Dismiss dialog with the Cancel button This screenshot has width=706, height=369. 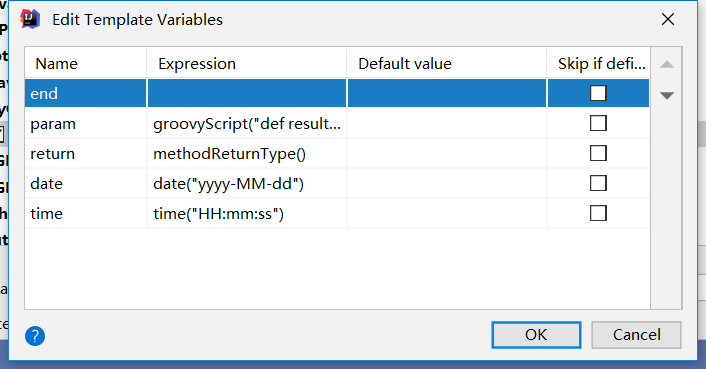pyautogui.click(x=636, y=335)
